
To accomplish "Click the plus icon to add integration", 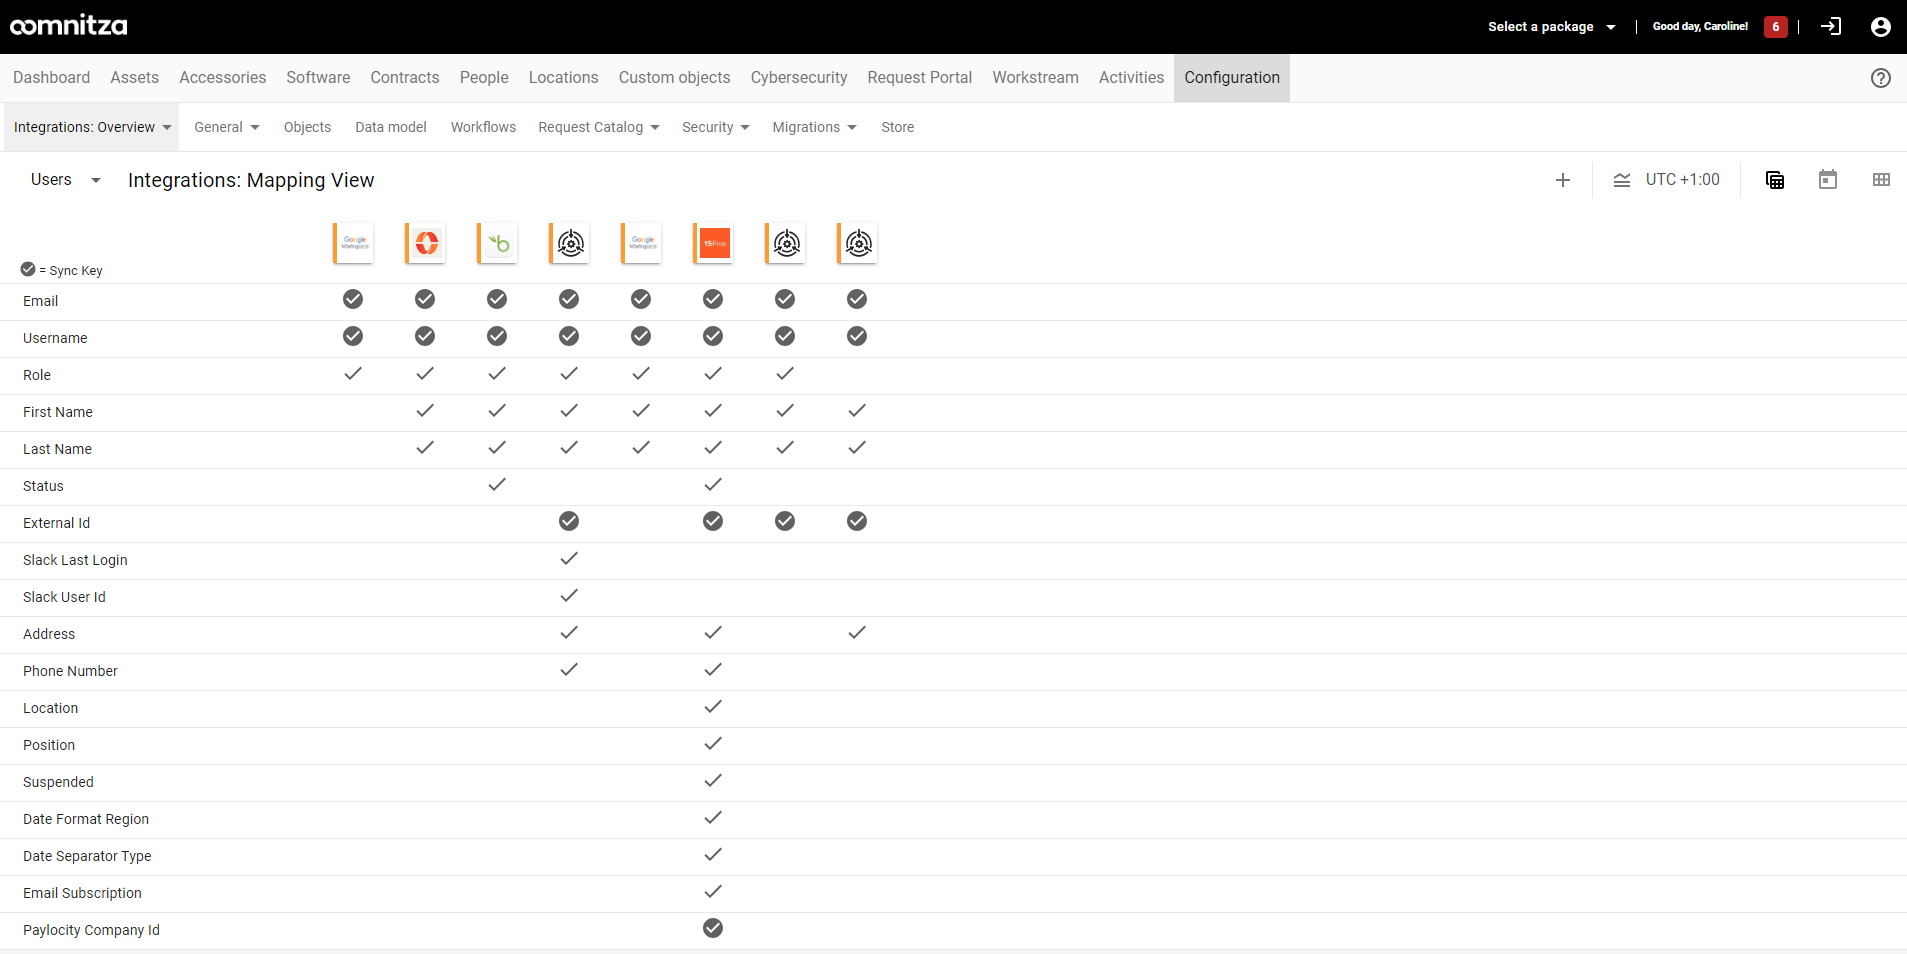I will pyautogui.click(x=1562, y=180).
